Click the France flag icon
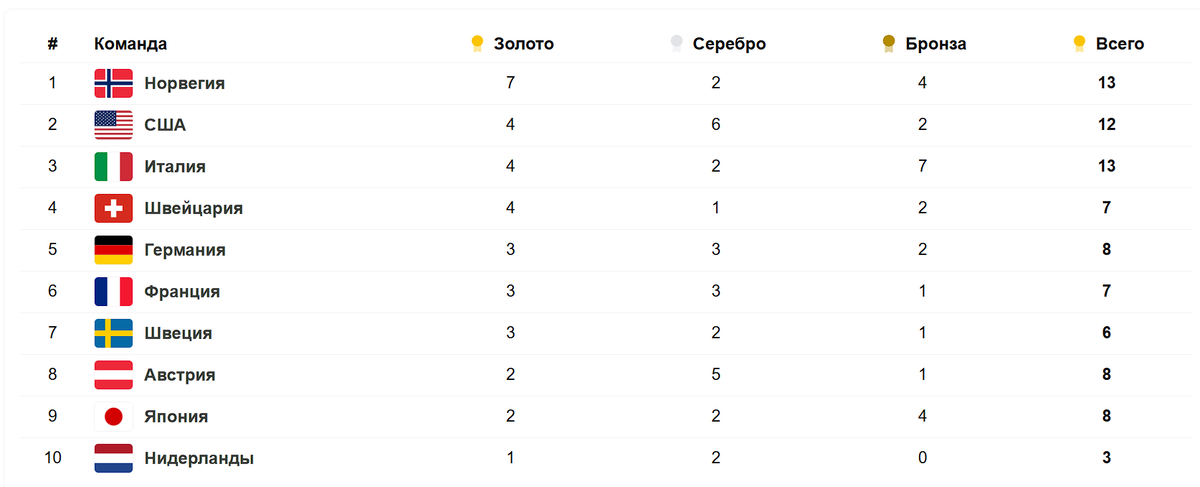The image size is (1200, 487). [113, 292]
